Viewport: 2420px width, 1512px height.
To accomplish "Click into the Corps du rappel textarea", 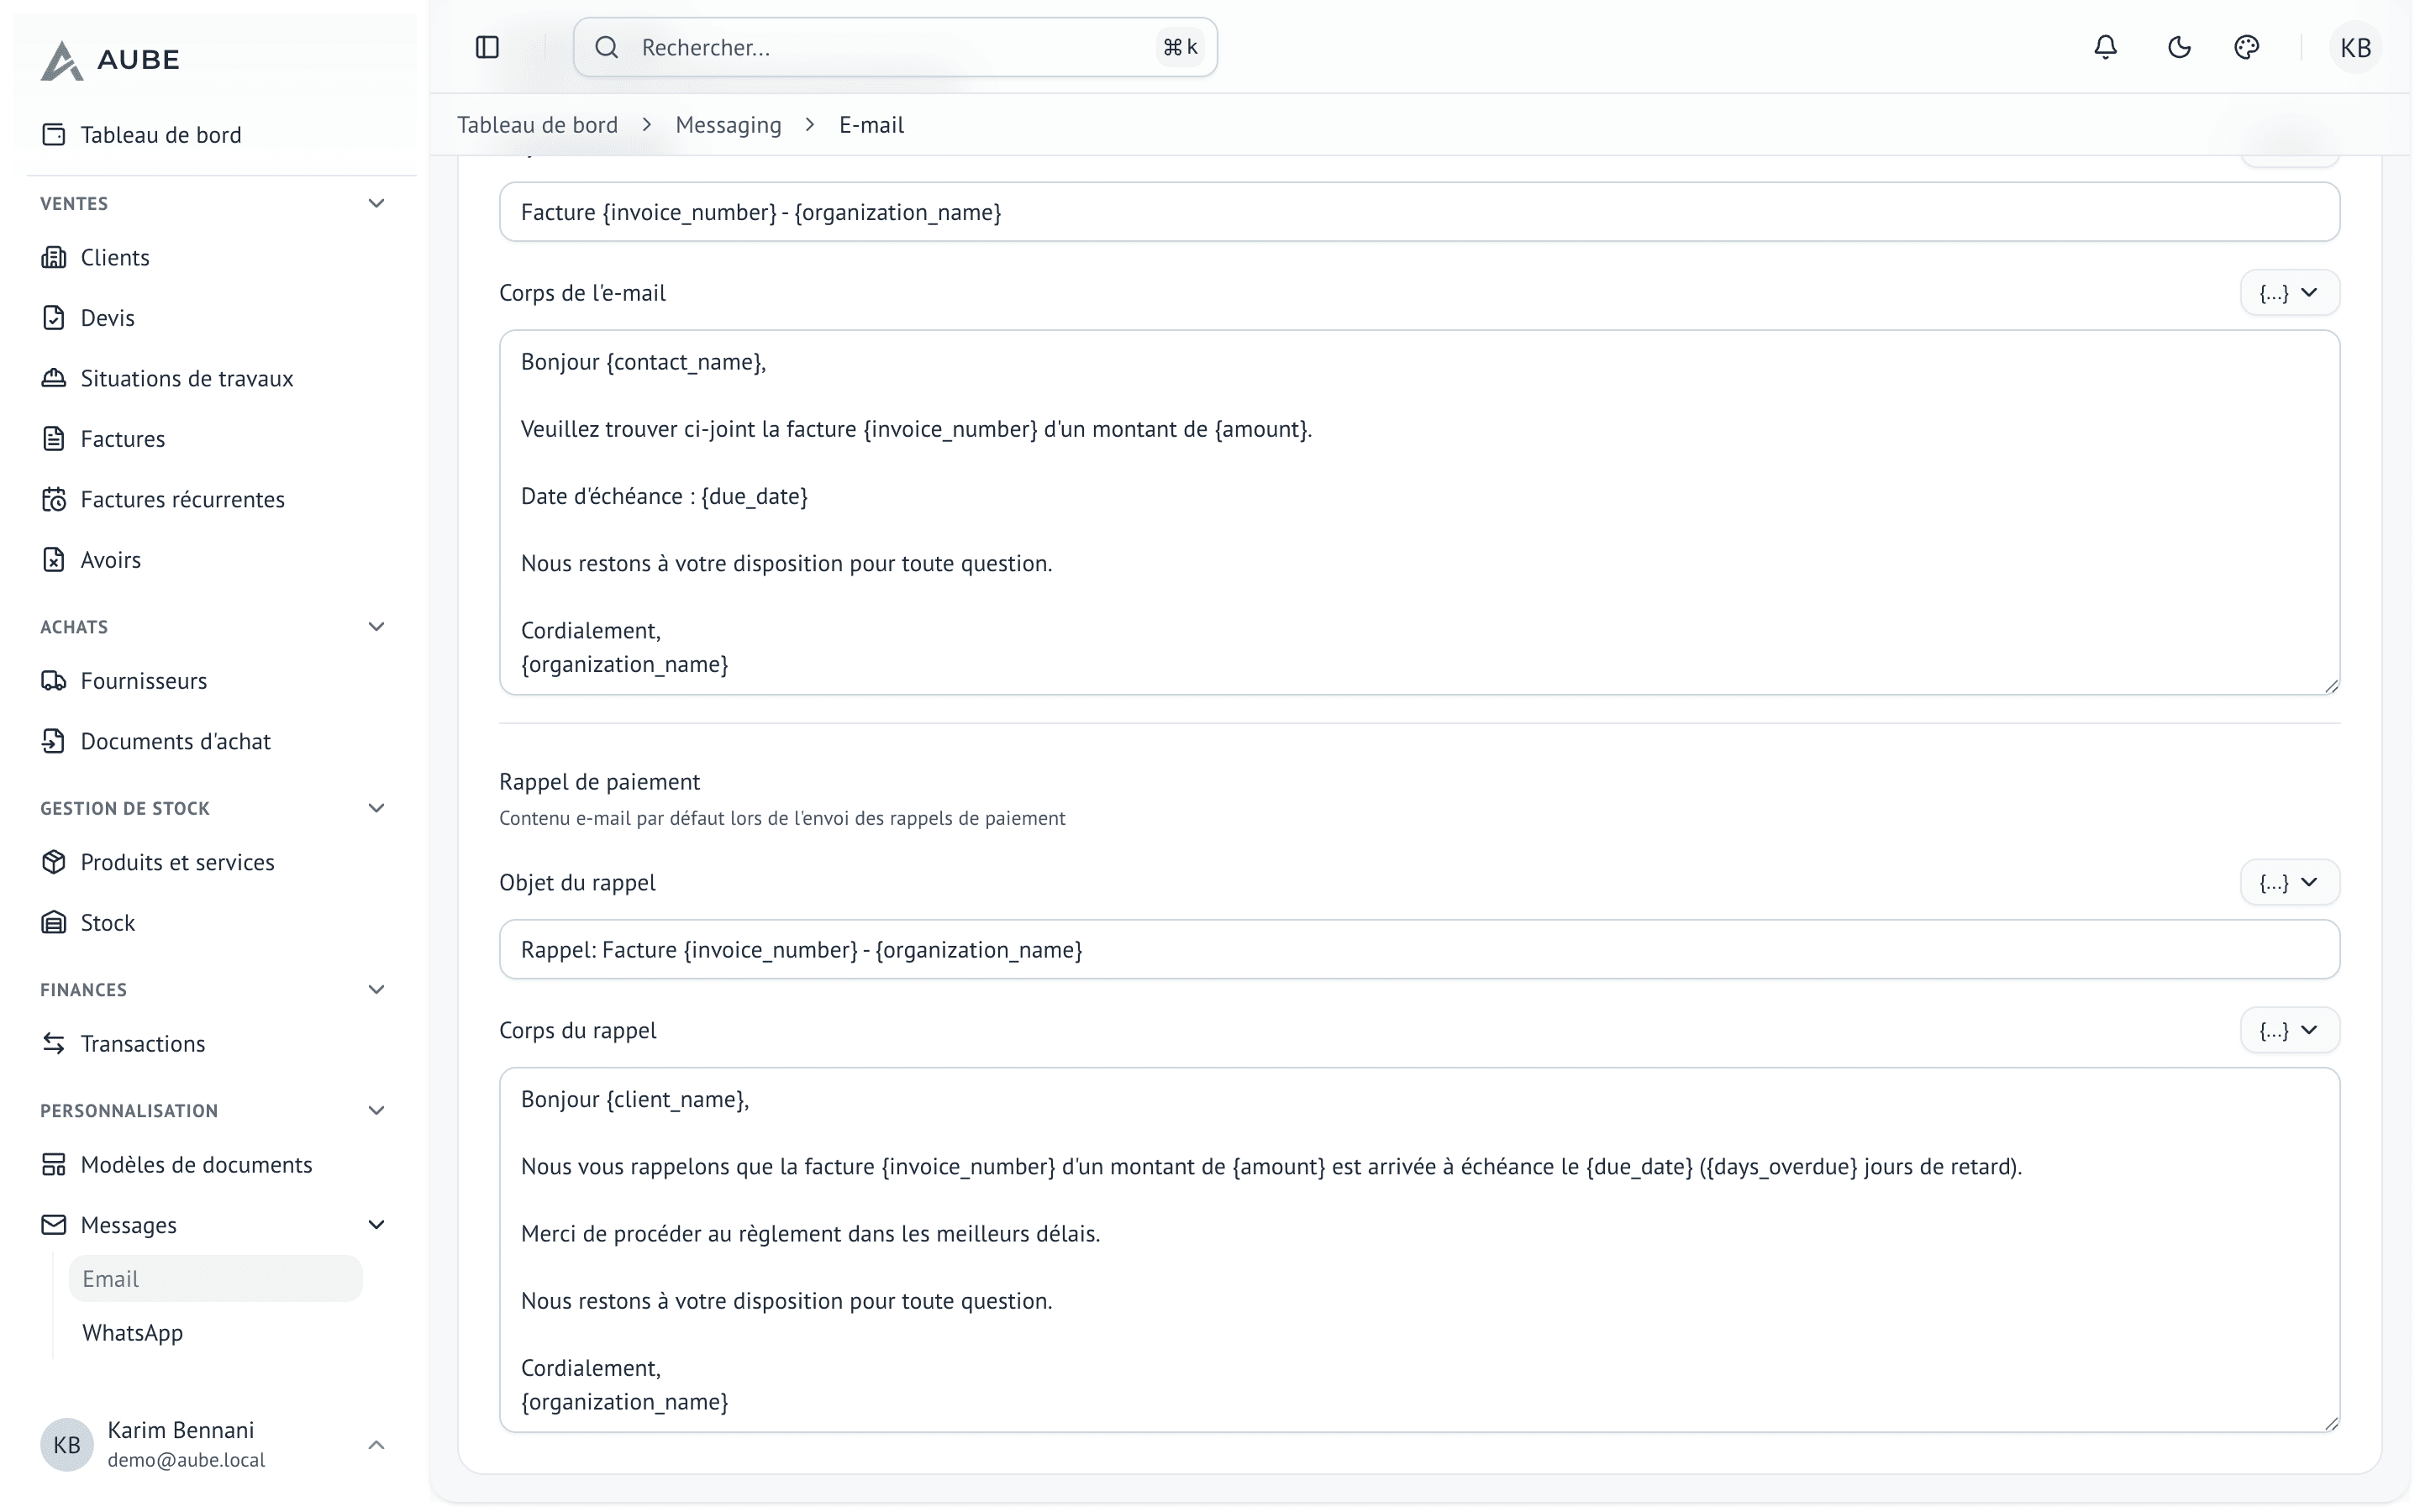I will pos(1419,1250).
